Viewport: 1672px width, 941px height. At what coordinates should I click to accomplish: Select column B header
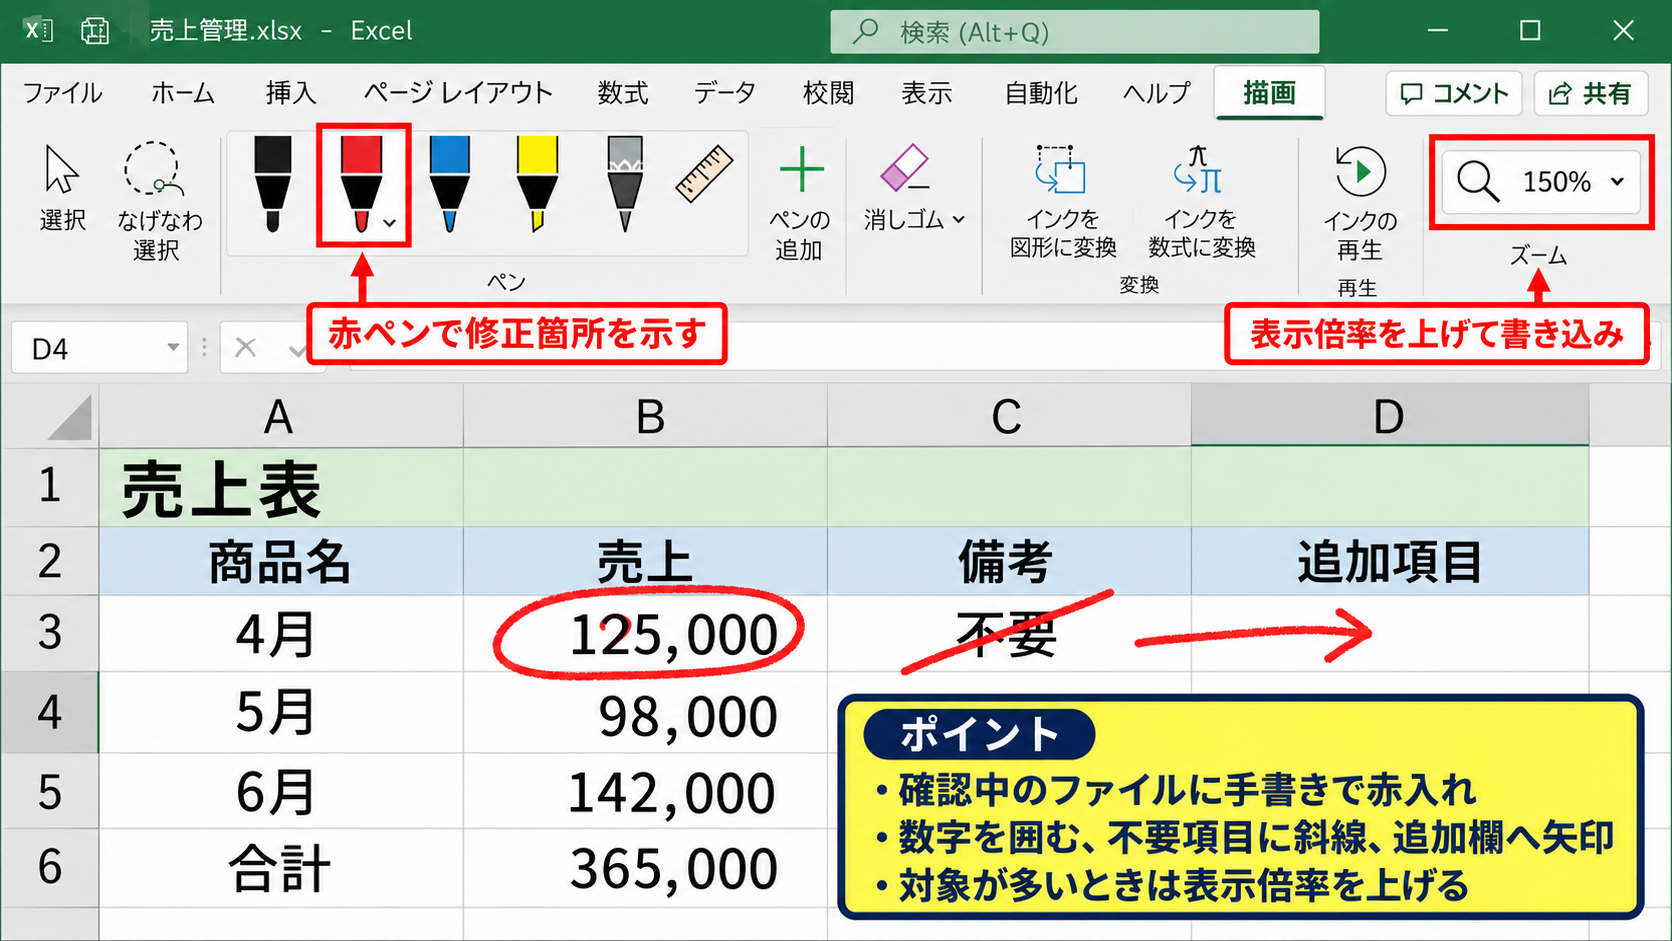click(646, 416)
